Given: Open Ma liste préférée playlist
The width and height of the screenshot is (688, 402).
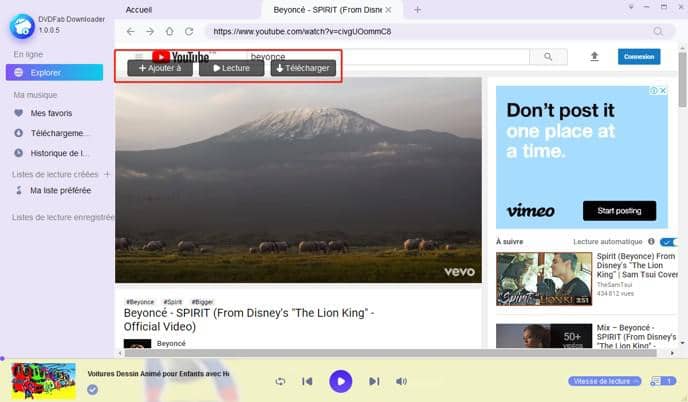Looking at the screenshot, I should (x=54, y=190).
